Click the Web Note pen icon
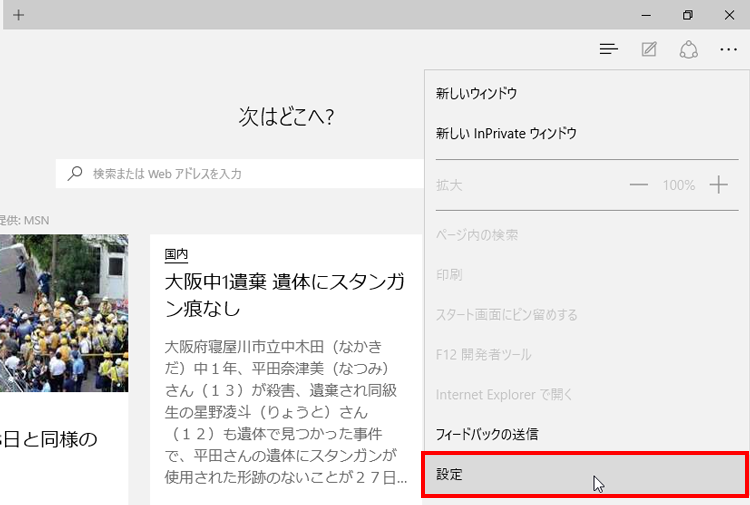 (649, 49)
